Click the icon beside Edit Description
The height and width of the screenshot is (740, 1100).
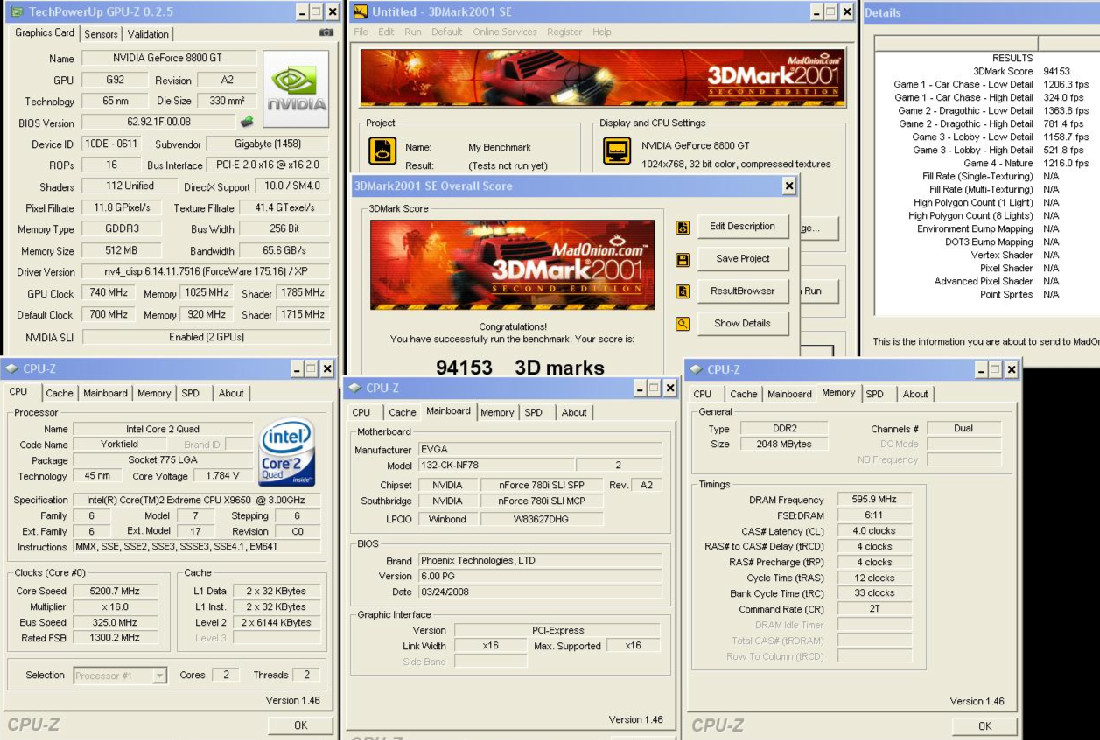click(x=683, y=227)
